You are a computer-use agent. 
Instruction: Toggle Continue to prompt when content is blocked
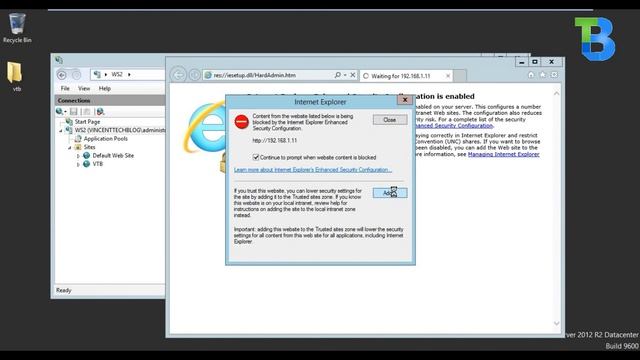pos(256,157)
